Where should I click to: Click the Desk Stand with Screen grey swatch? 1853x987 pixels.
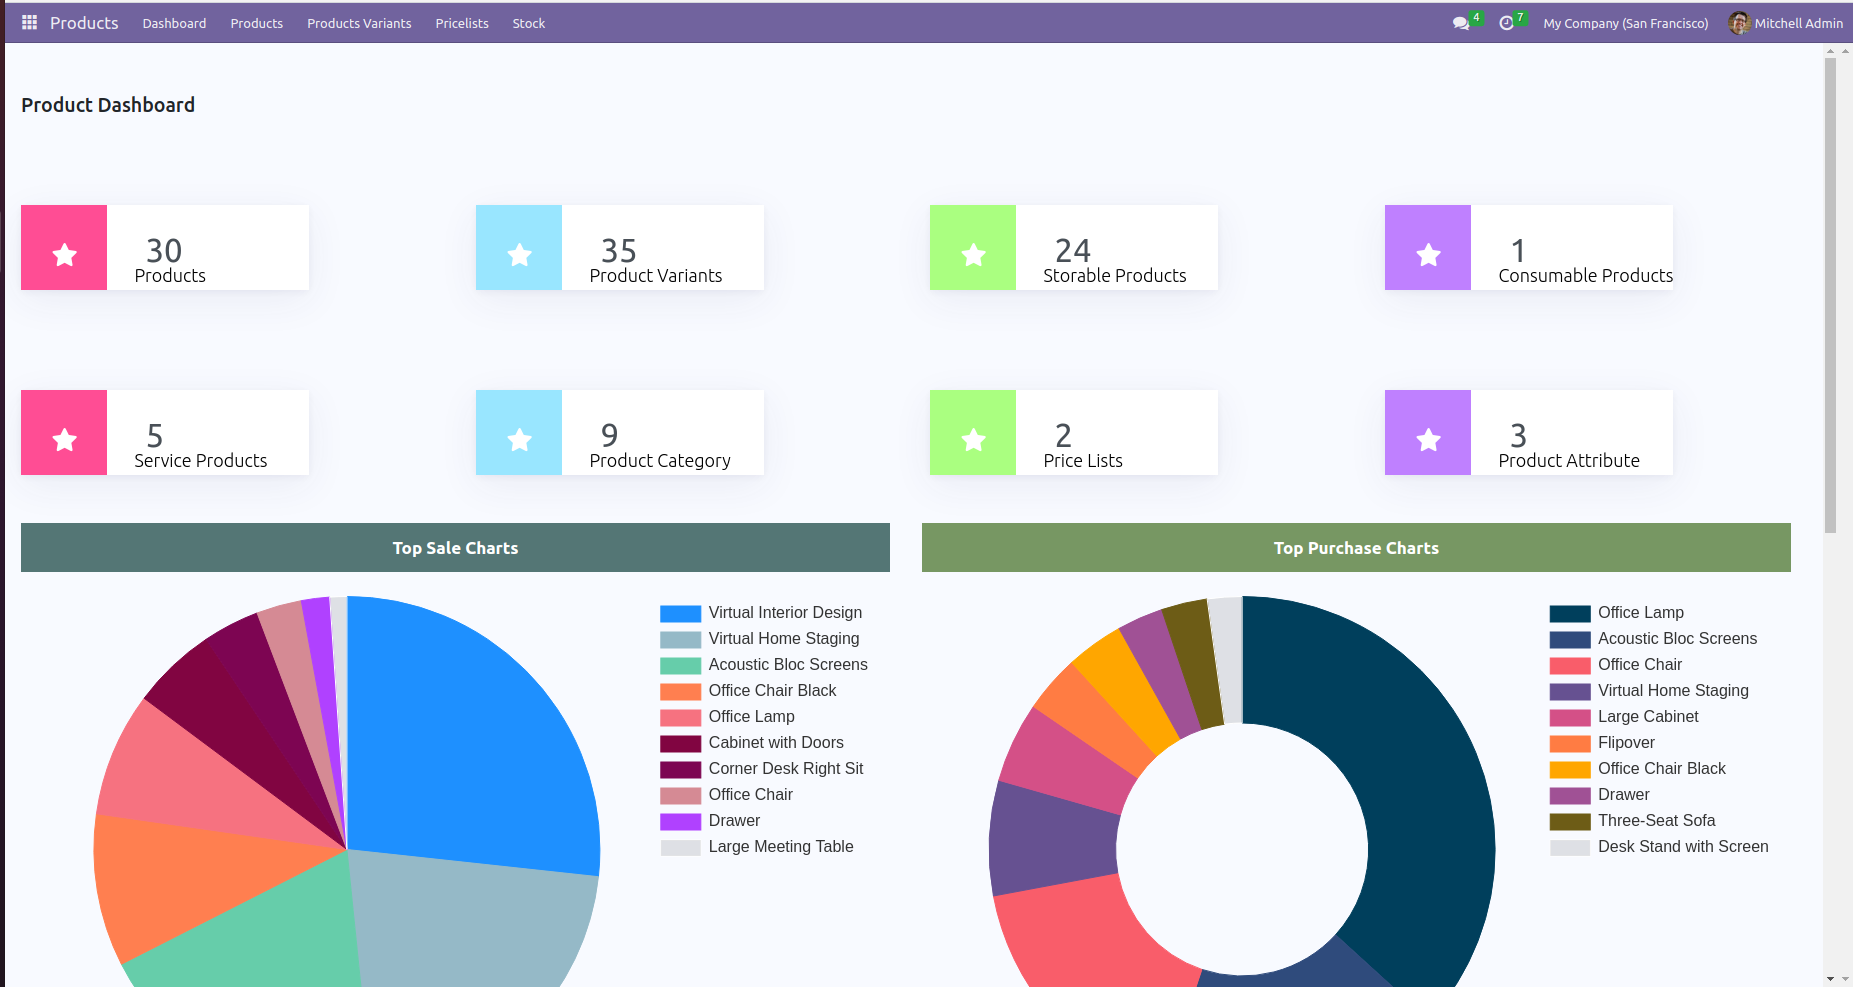tap(1570, 848)
